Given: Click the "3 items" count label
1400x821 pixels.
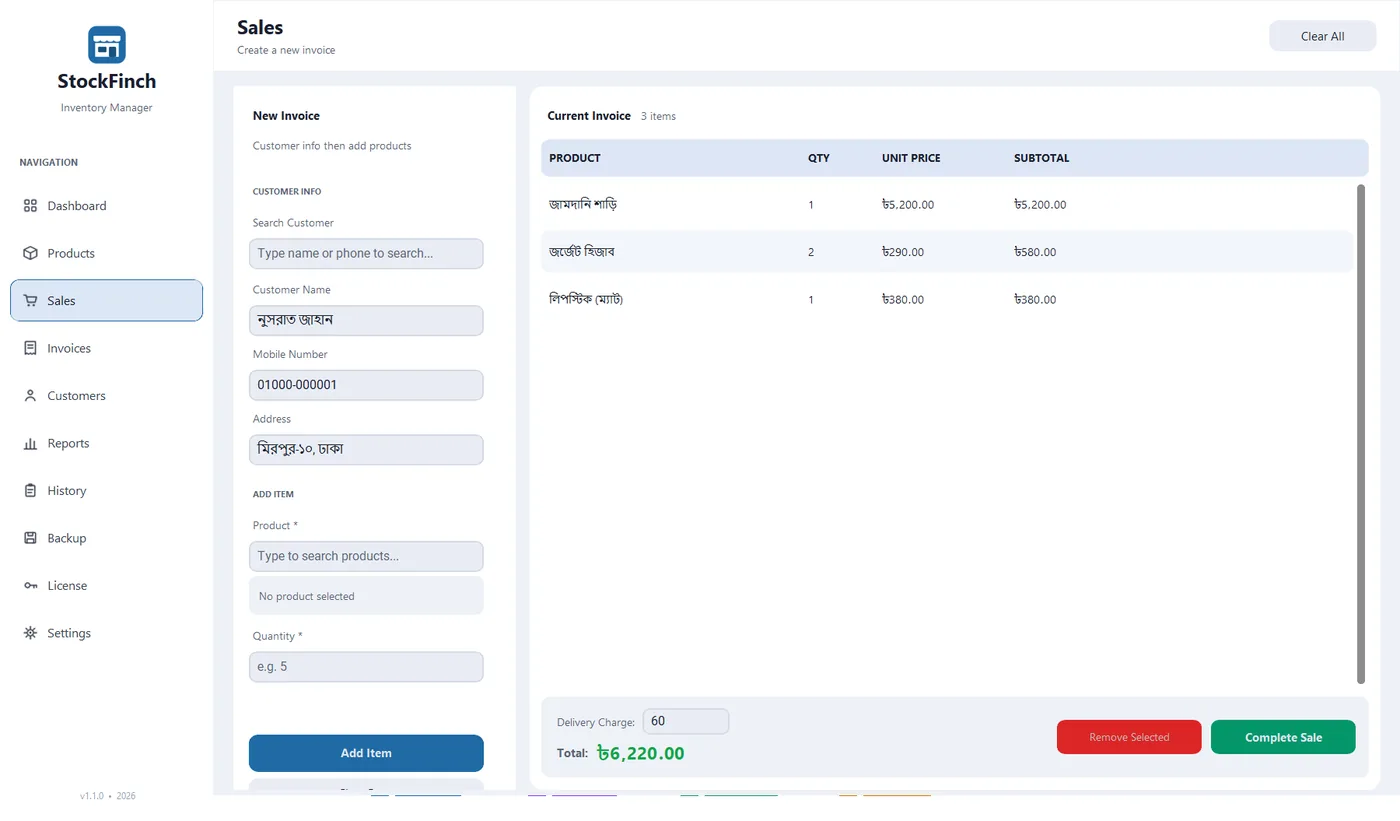Looking at the screenshot, I should (x=658, y=116).
